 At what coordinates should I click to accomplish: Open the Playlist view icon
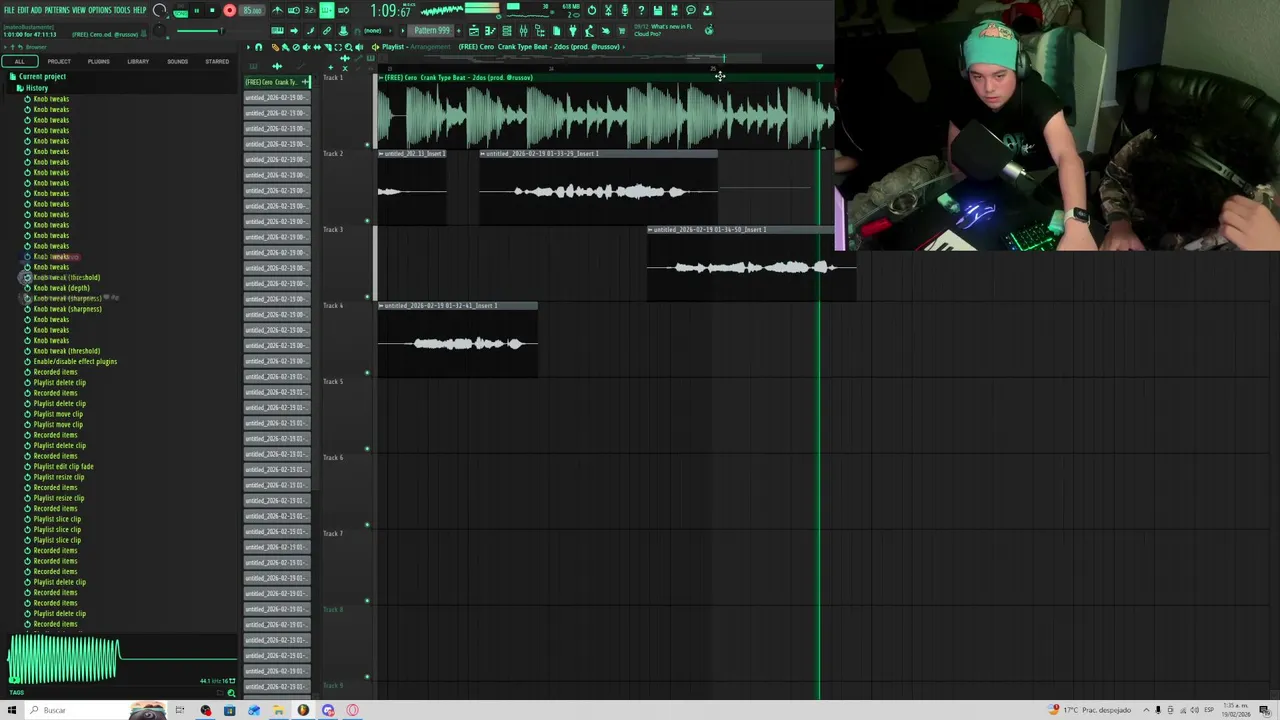(474, 31)
